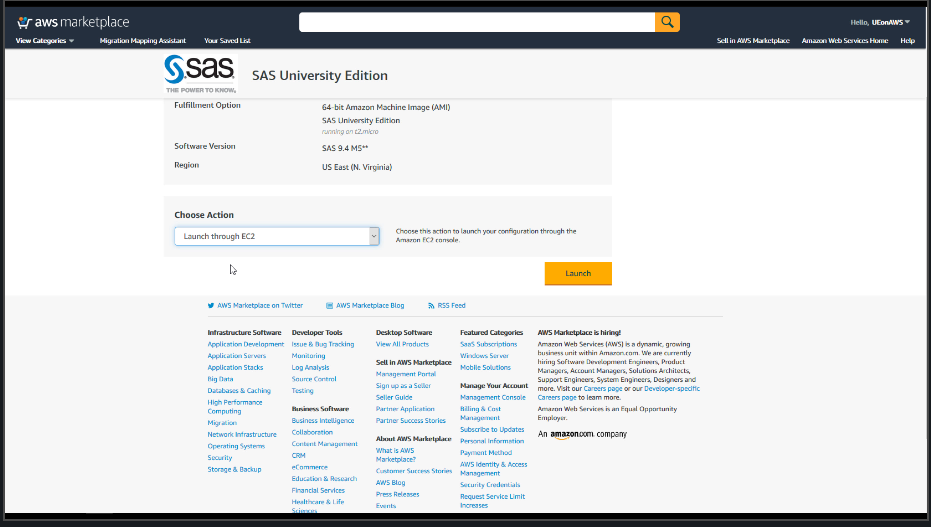931x527 pixels.
Task: Open the Big Data link
Action: pos(220,379)
